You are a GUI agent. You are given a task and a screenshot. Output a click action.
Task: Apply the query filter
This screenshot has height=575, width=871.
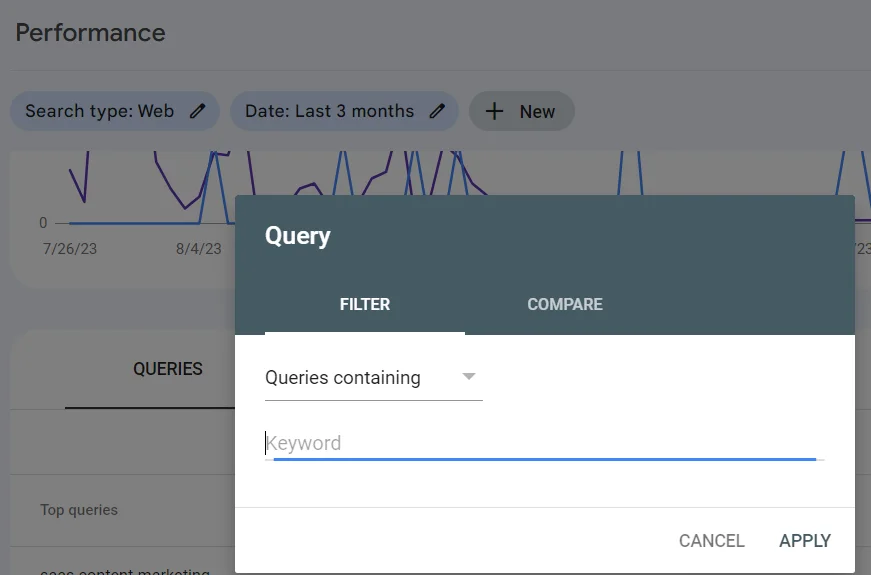pos(805,541)
